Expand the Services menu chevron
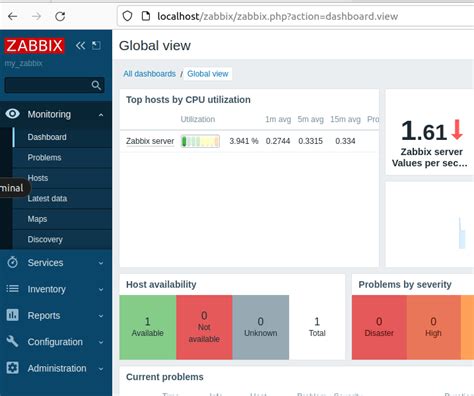Screen dimensions: 474x396 tap(101, 263)
